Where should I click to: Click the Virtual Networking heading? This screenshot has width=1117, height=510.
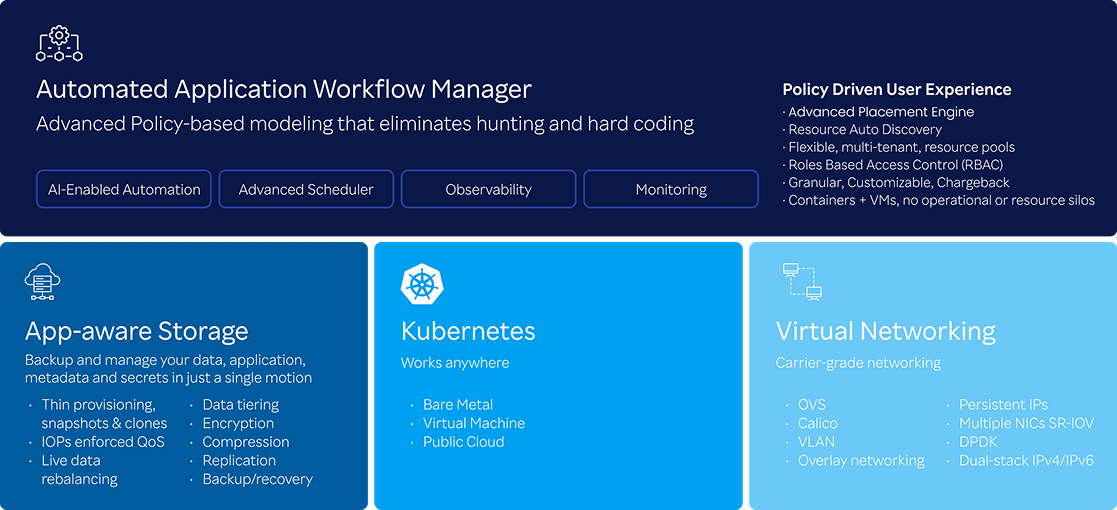tap(885, 331)
